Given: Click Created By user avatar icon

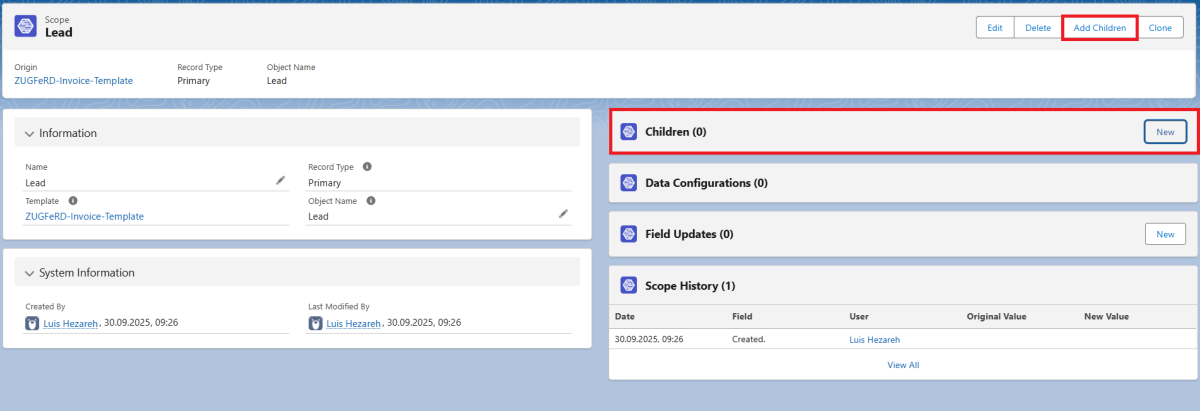Looking at the screenshot, I should (33, 323).
